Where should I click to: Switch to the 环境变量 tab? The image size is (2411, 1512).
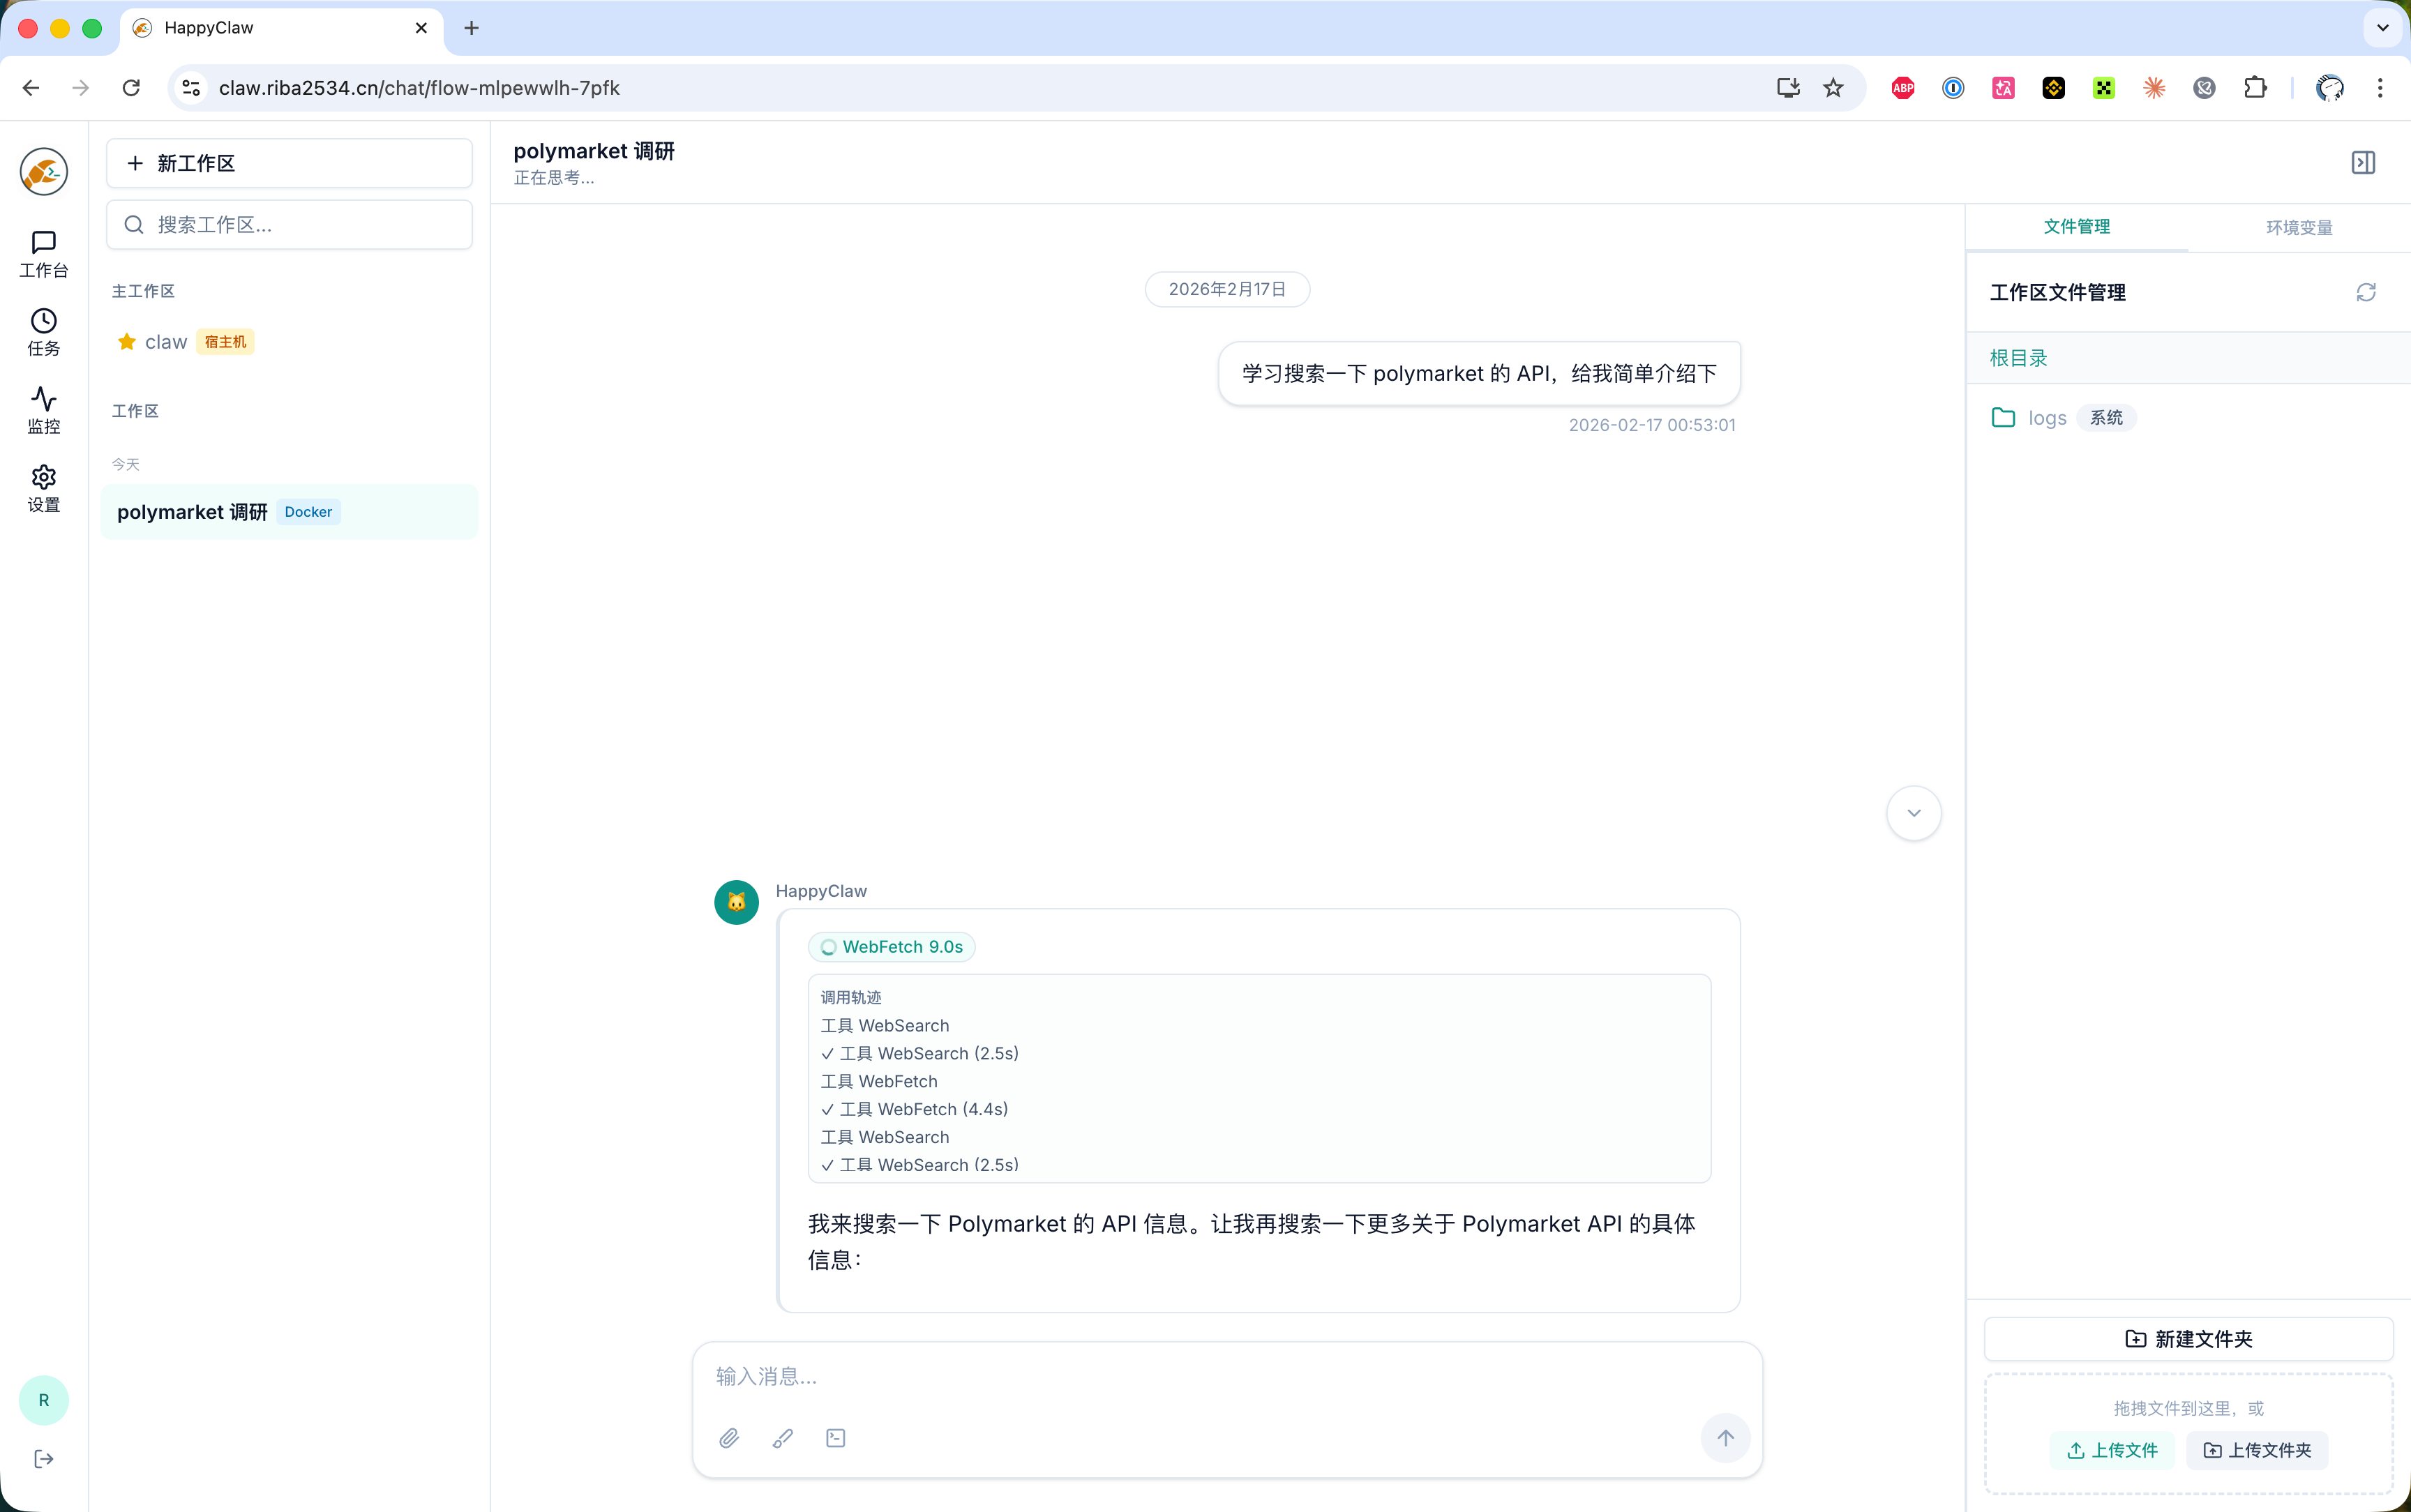2299,227
